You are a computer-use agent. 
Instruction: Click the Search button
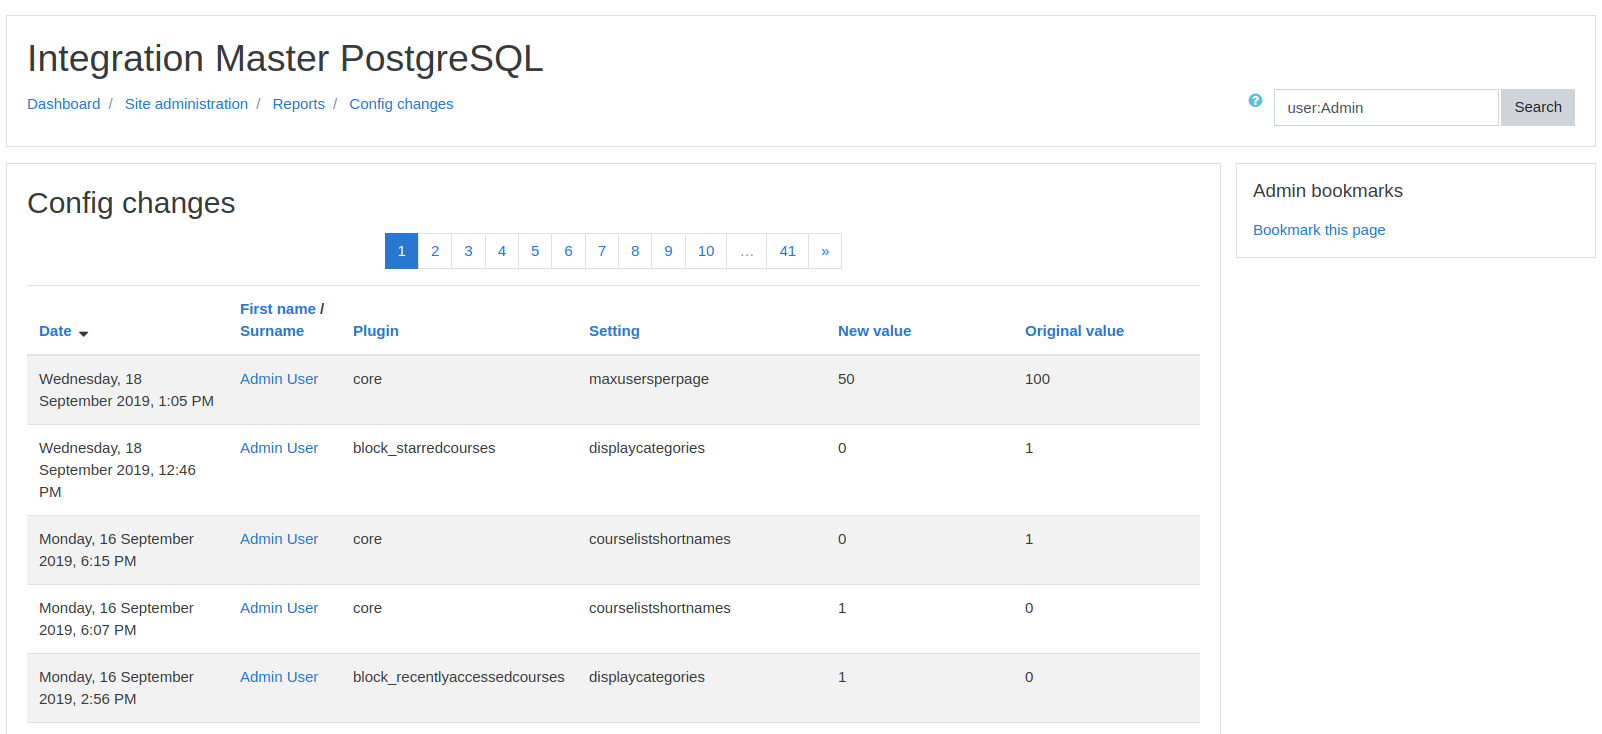tap(1537, 107)
